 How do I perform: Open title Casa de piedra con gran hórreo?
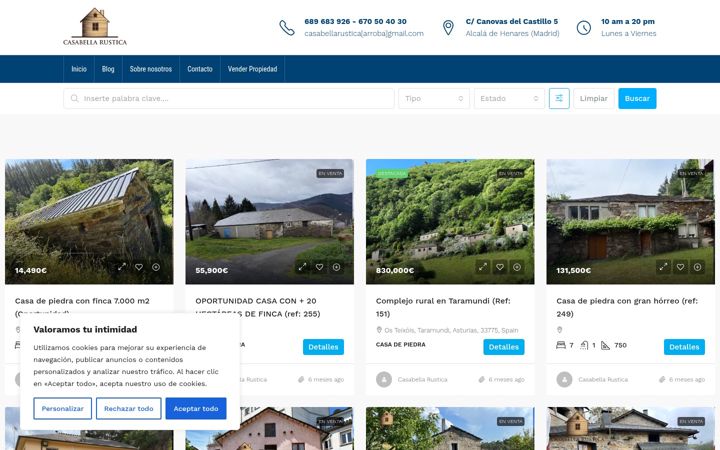627,307
